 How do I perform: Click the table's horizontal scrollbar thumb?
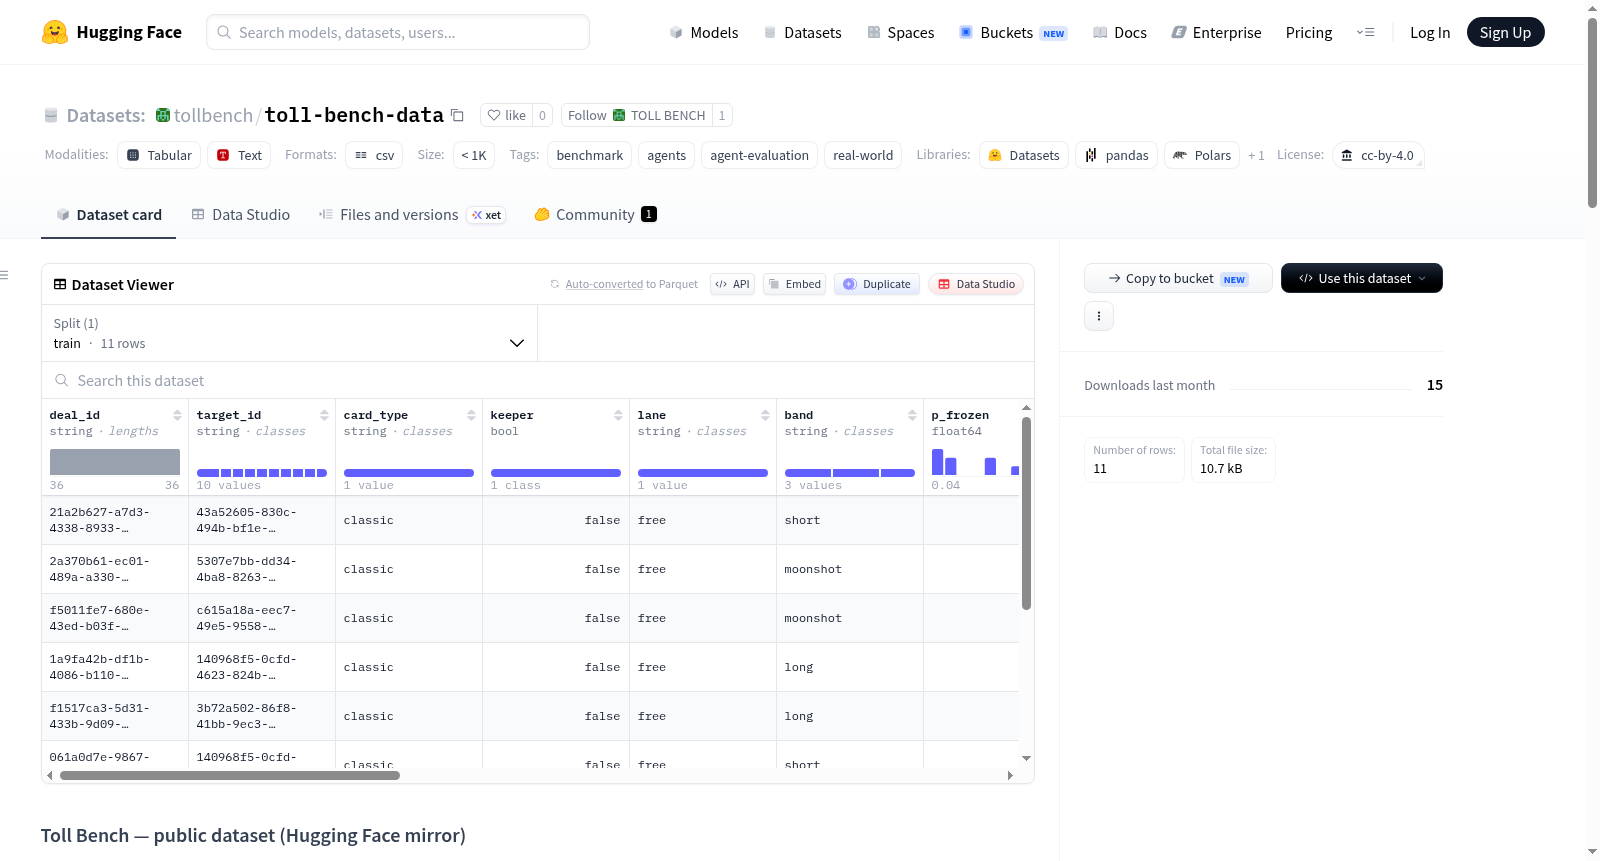[230, 775]
